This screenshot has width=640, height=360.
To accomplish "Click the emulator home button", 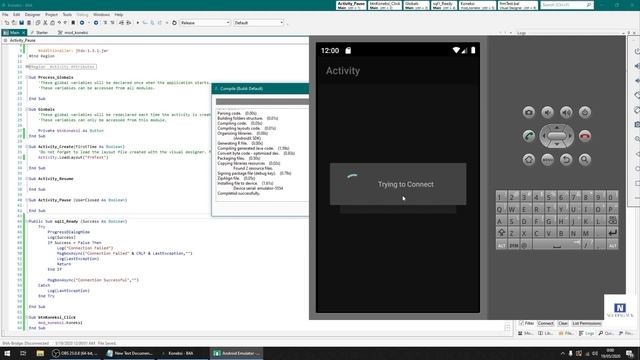I will pyautogui.click(x=529, y=160).
